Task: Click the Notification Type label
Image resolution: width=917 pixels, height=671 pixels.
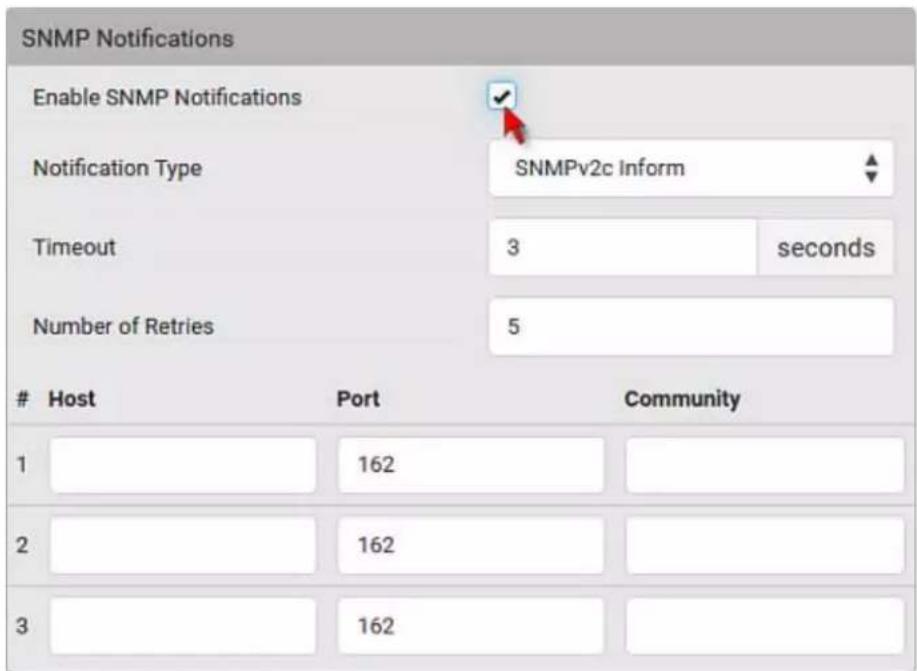Action: (x=118, y=168)
